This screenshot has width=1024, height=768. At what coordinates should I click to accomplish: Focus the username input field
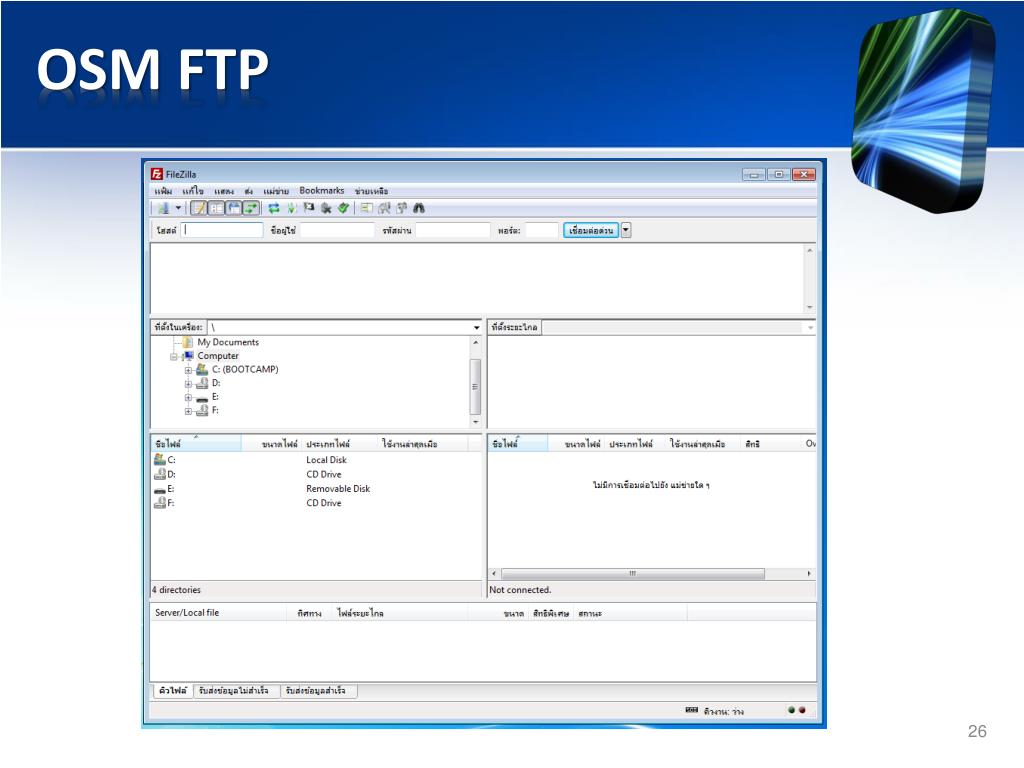(337, 230)
